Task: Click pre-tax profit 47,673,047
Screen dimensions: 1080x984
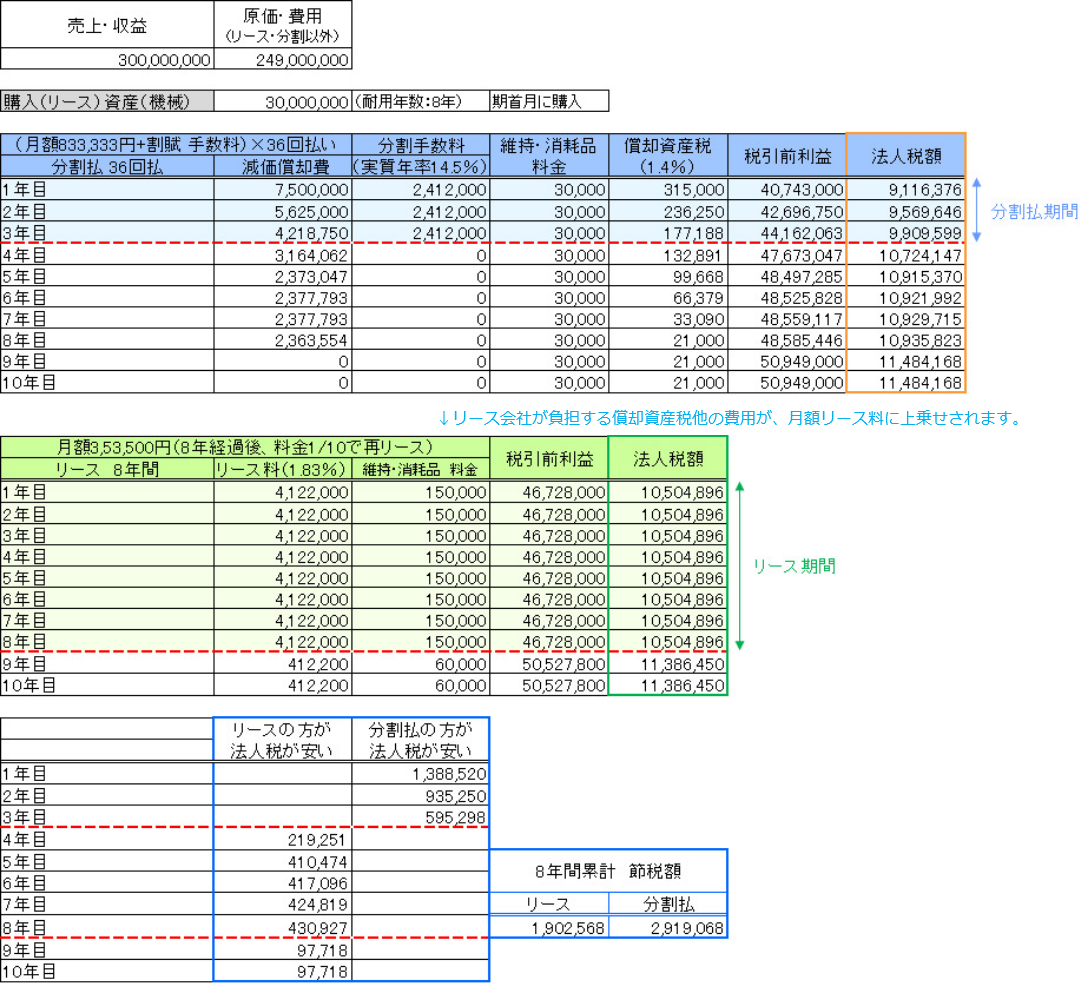Action: click(787, 255)
